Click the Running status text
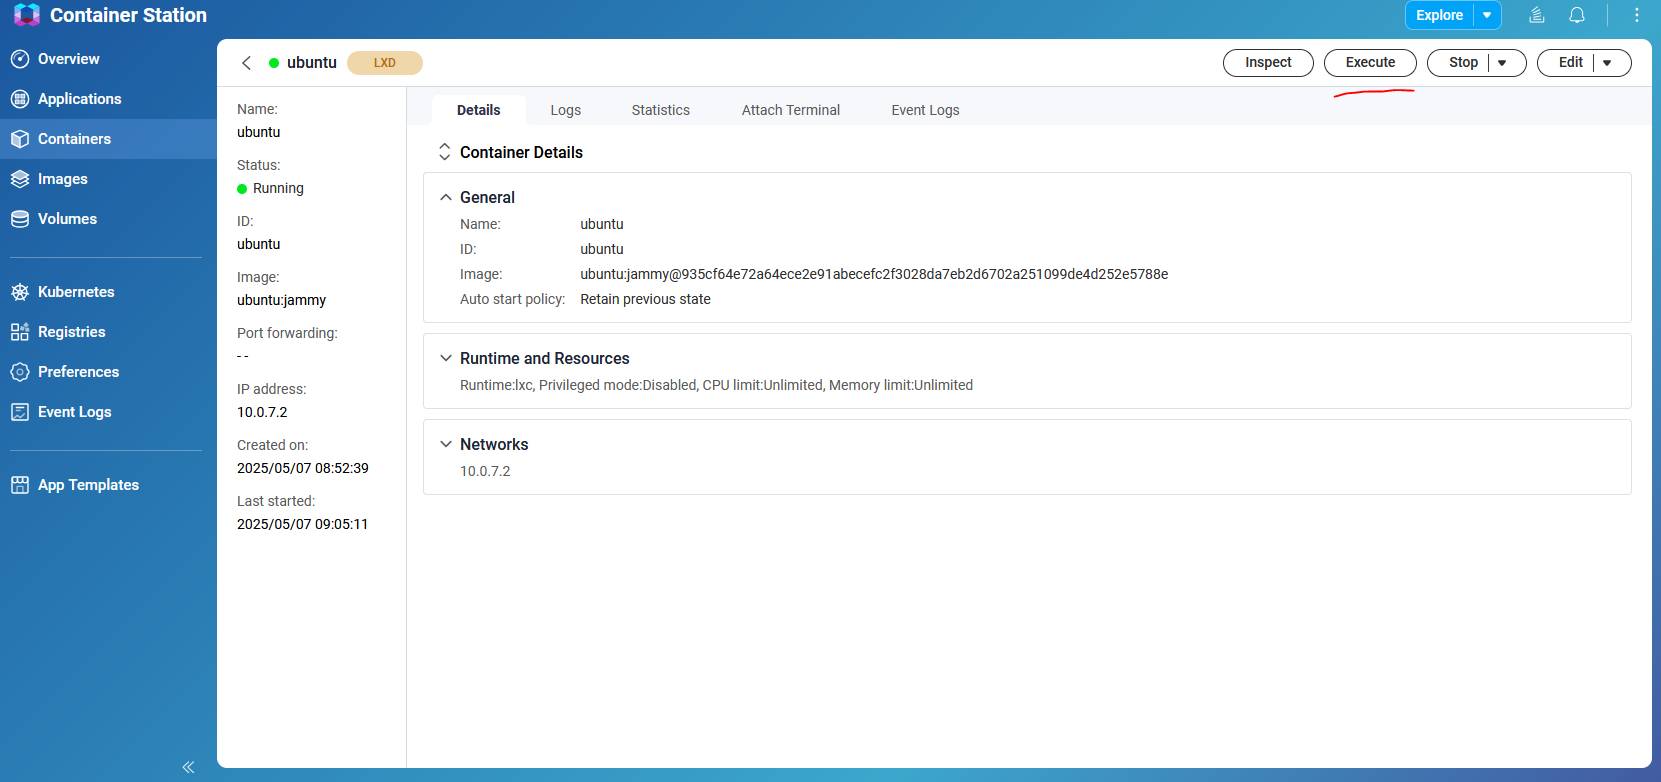Screen dimensions: 1661x782 (x=278, y=188)
